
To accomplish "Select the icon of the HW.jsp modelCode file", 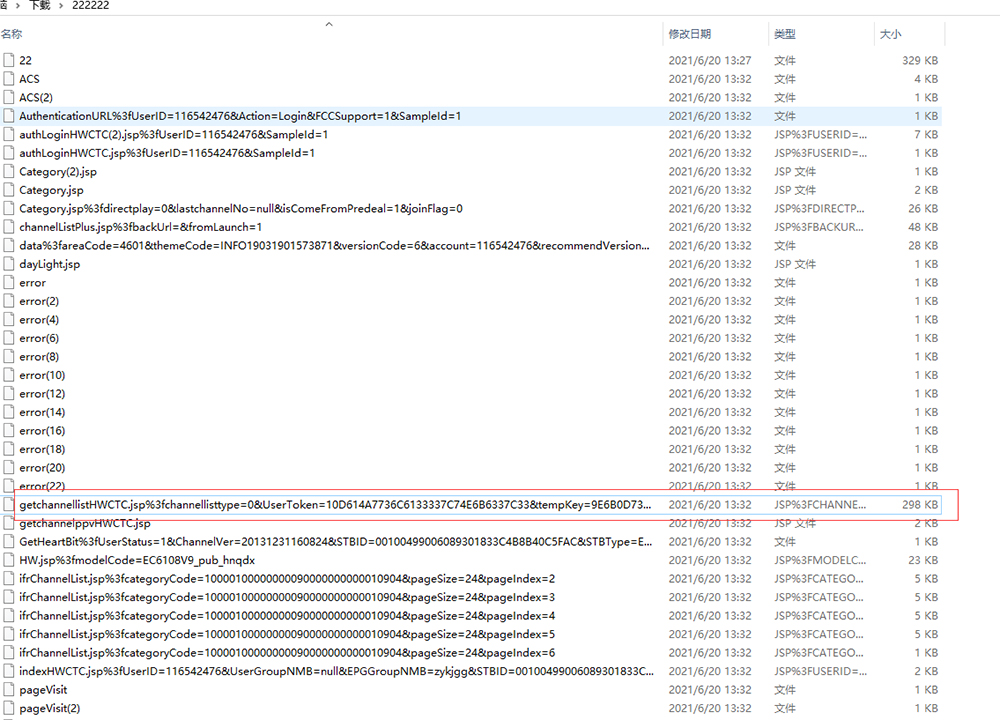I will coord(9,561).
